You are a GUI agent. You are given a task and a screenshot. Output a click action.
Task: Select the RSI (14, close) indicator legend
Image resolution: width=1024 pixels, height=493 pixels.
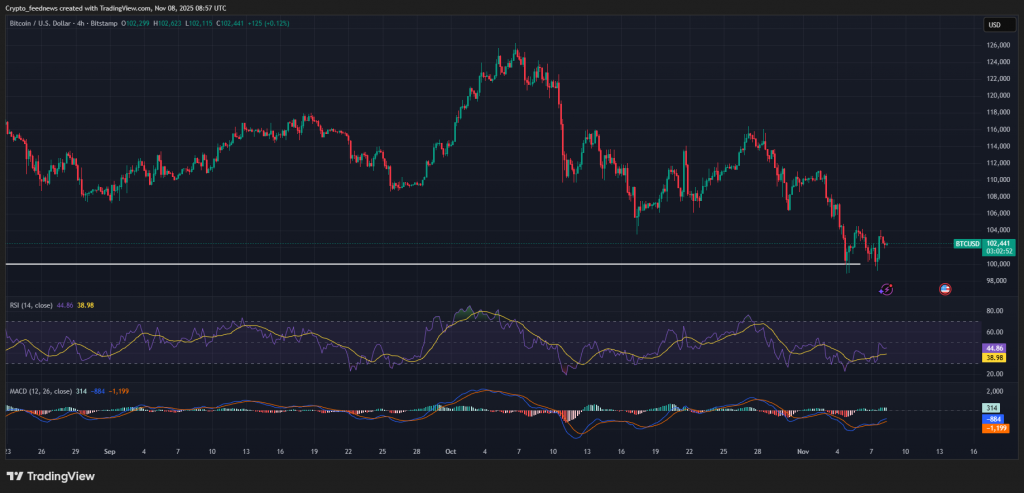point(36,304)
